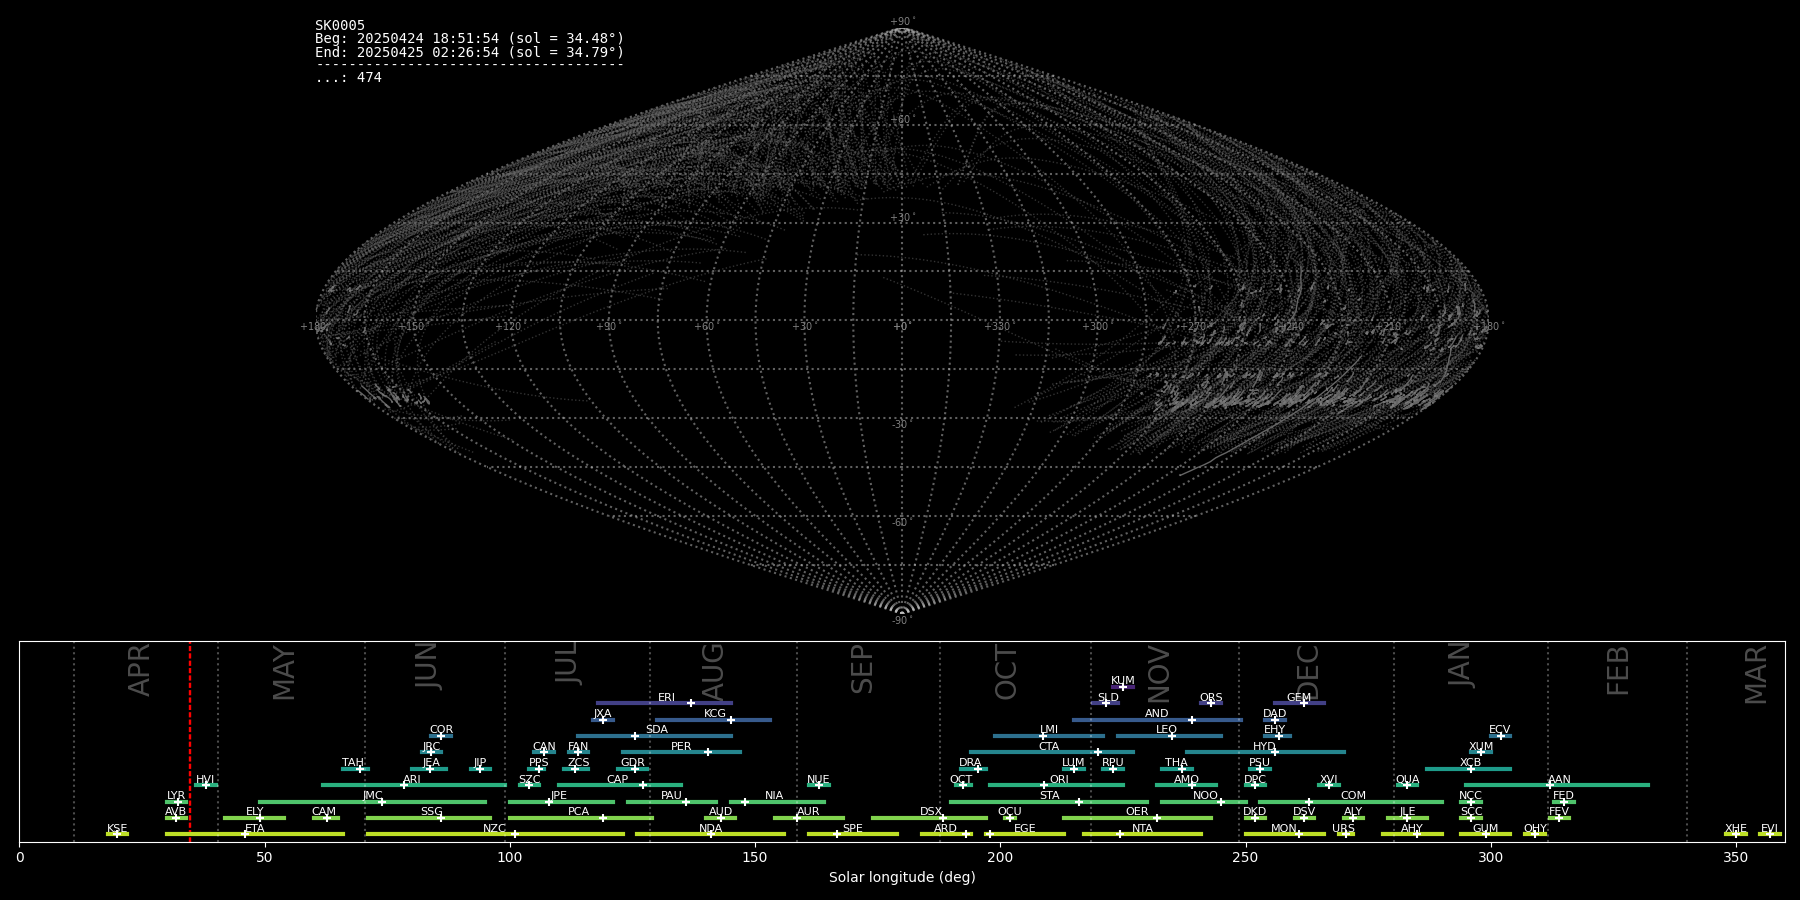Select the SSG shower label
This screenshot has width=1800, height=900.
pyautogui.click(x=431, y=812)
